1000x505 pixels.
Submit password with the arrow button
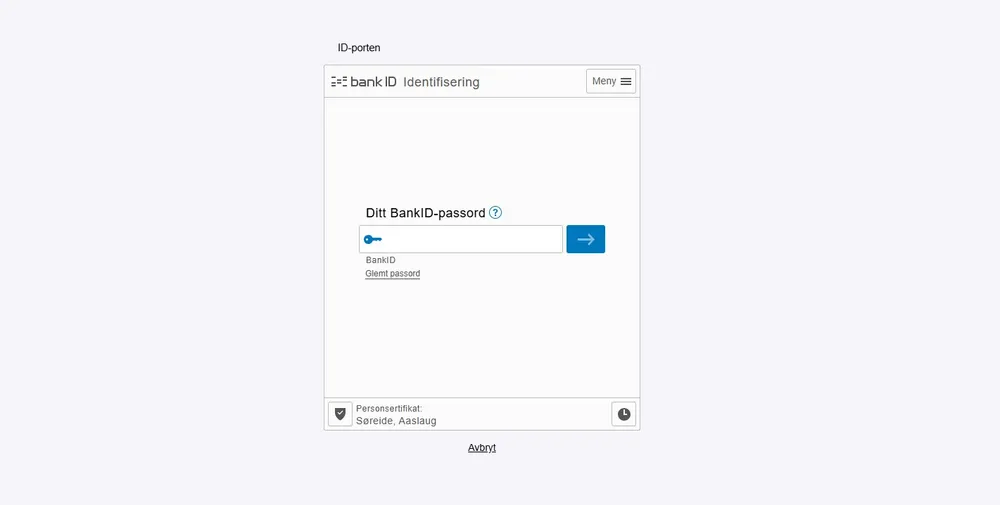point(585,239)
